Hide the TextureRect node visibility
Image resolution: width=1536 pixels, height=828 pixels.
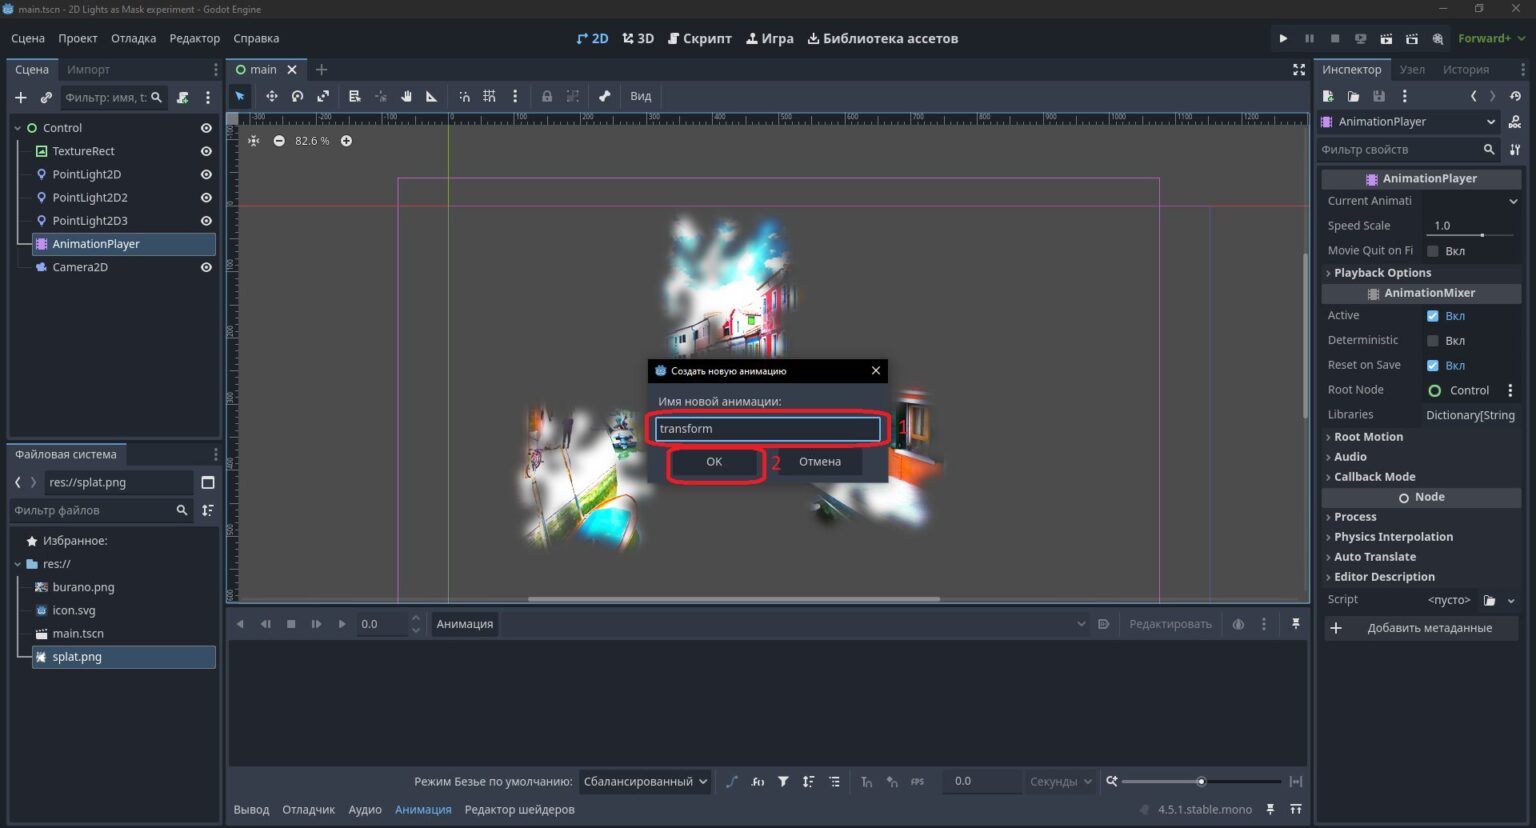click(x=206, y=151)
